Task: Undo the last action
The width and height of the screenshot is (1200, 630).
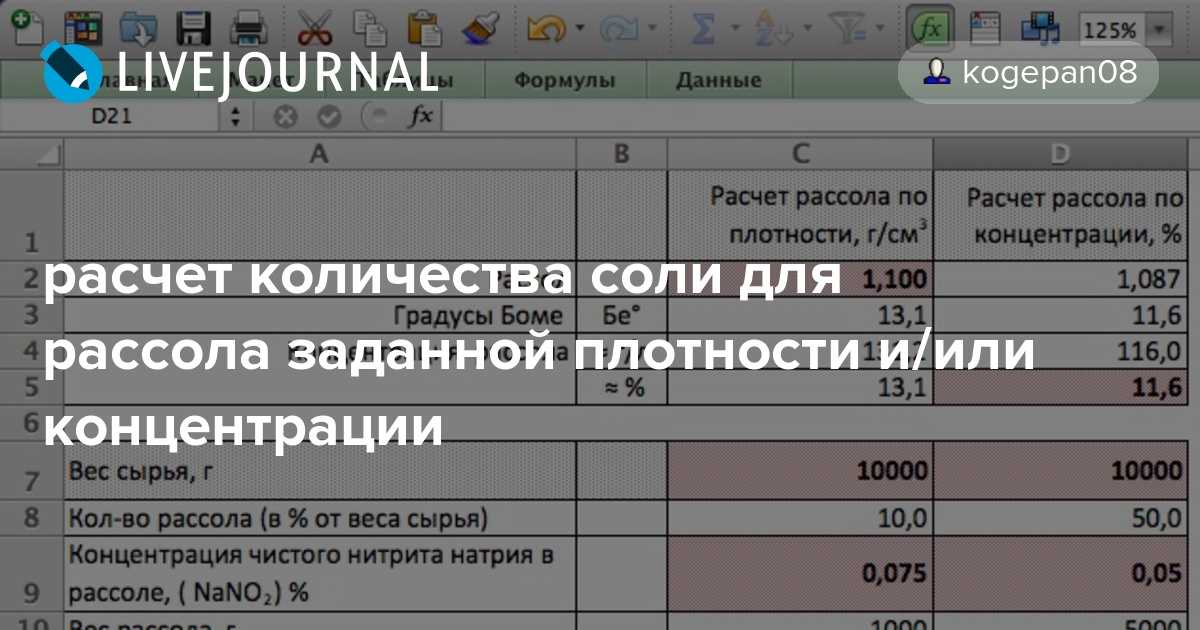Action: tap(547, 28)
